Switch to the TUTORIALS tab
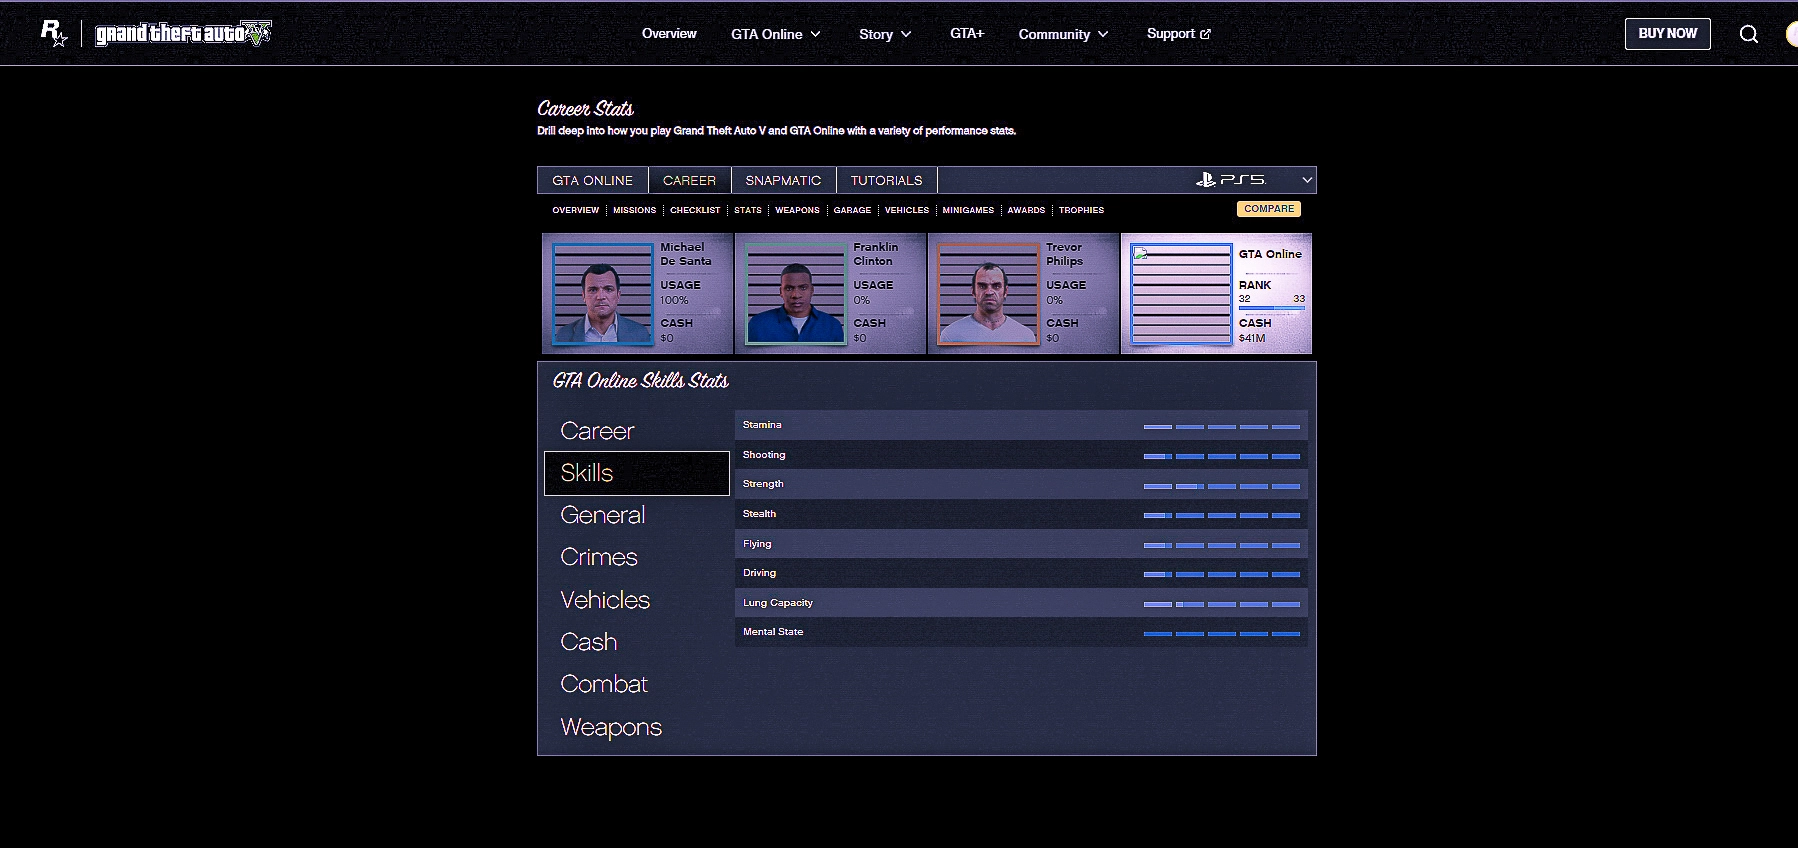The width and height of the screenshot is (1798, 848). (886, 180)
